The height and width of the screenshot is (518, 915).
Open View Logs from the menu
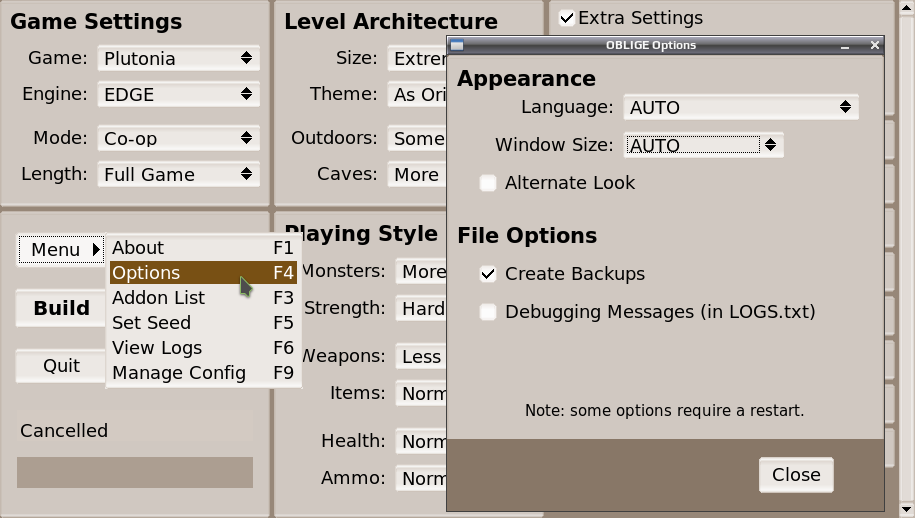click(x=203, y=348)
